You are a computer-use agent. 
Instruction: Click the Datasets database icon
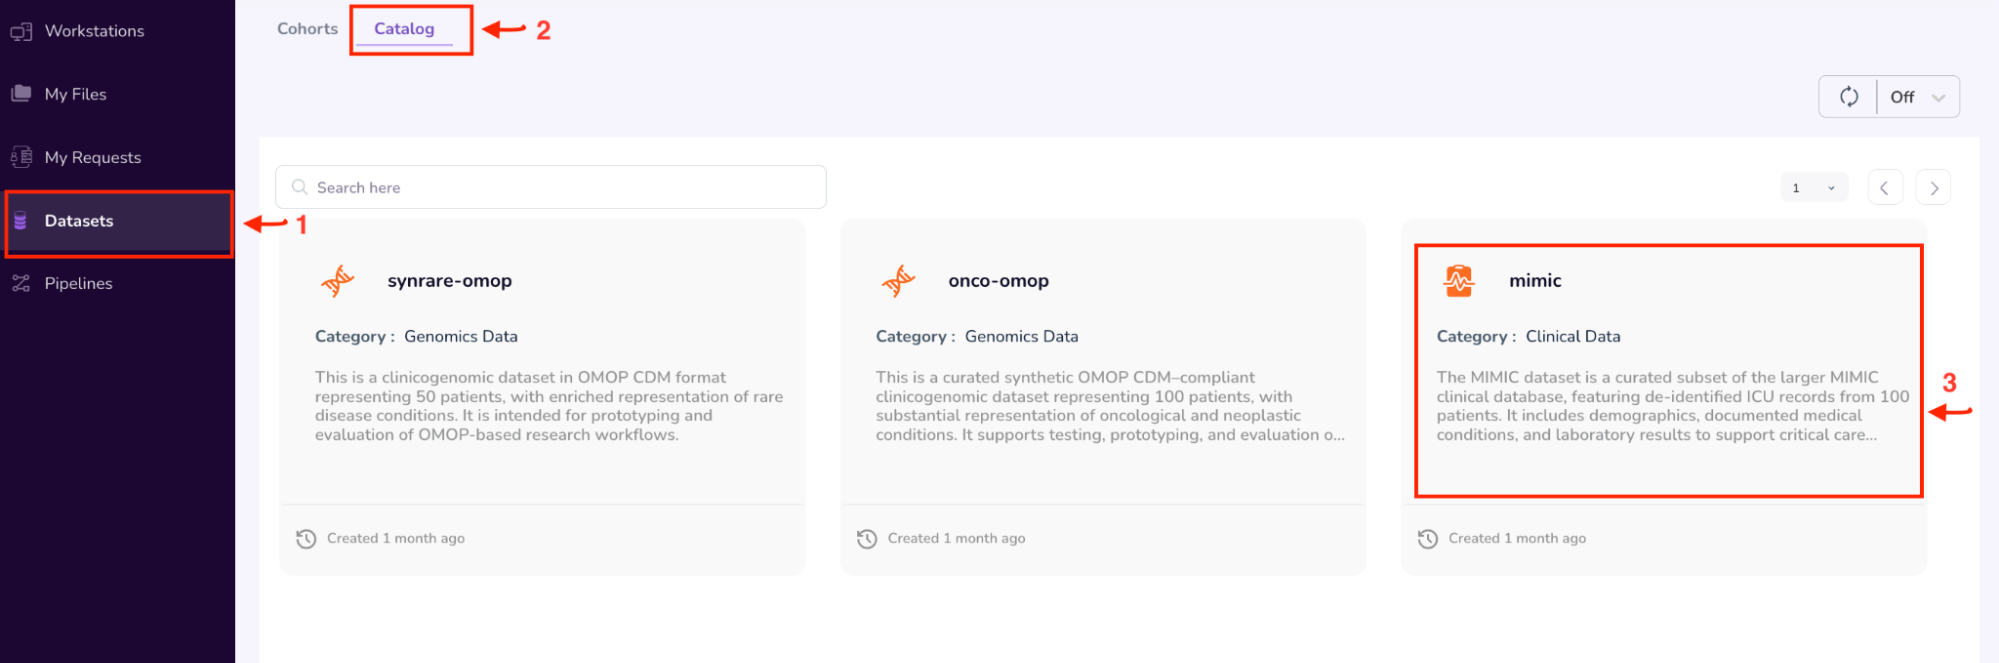tap(20, 221)
